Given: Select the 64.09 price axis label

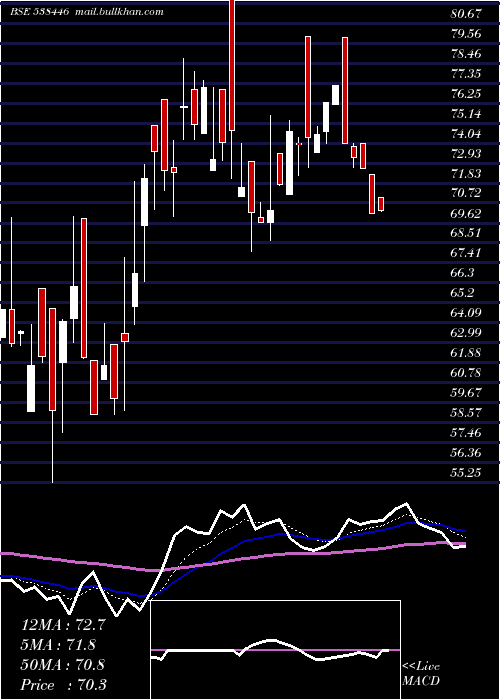Looking at the screenshot, I should point(466,312).
